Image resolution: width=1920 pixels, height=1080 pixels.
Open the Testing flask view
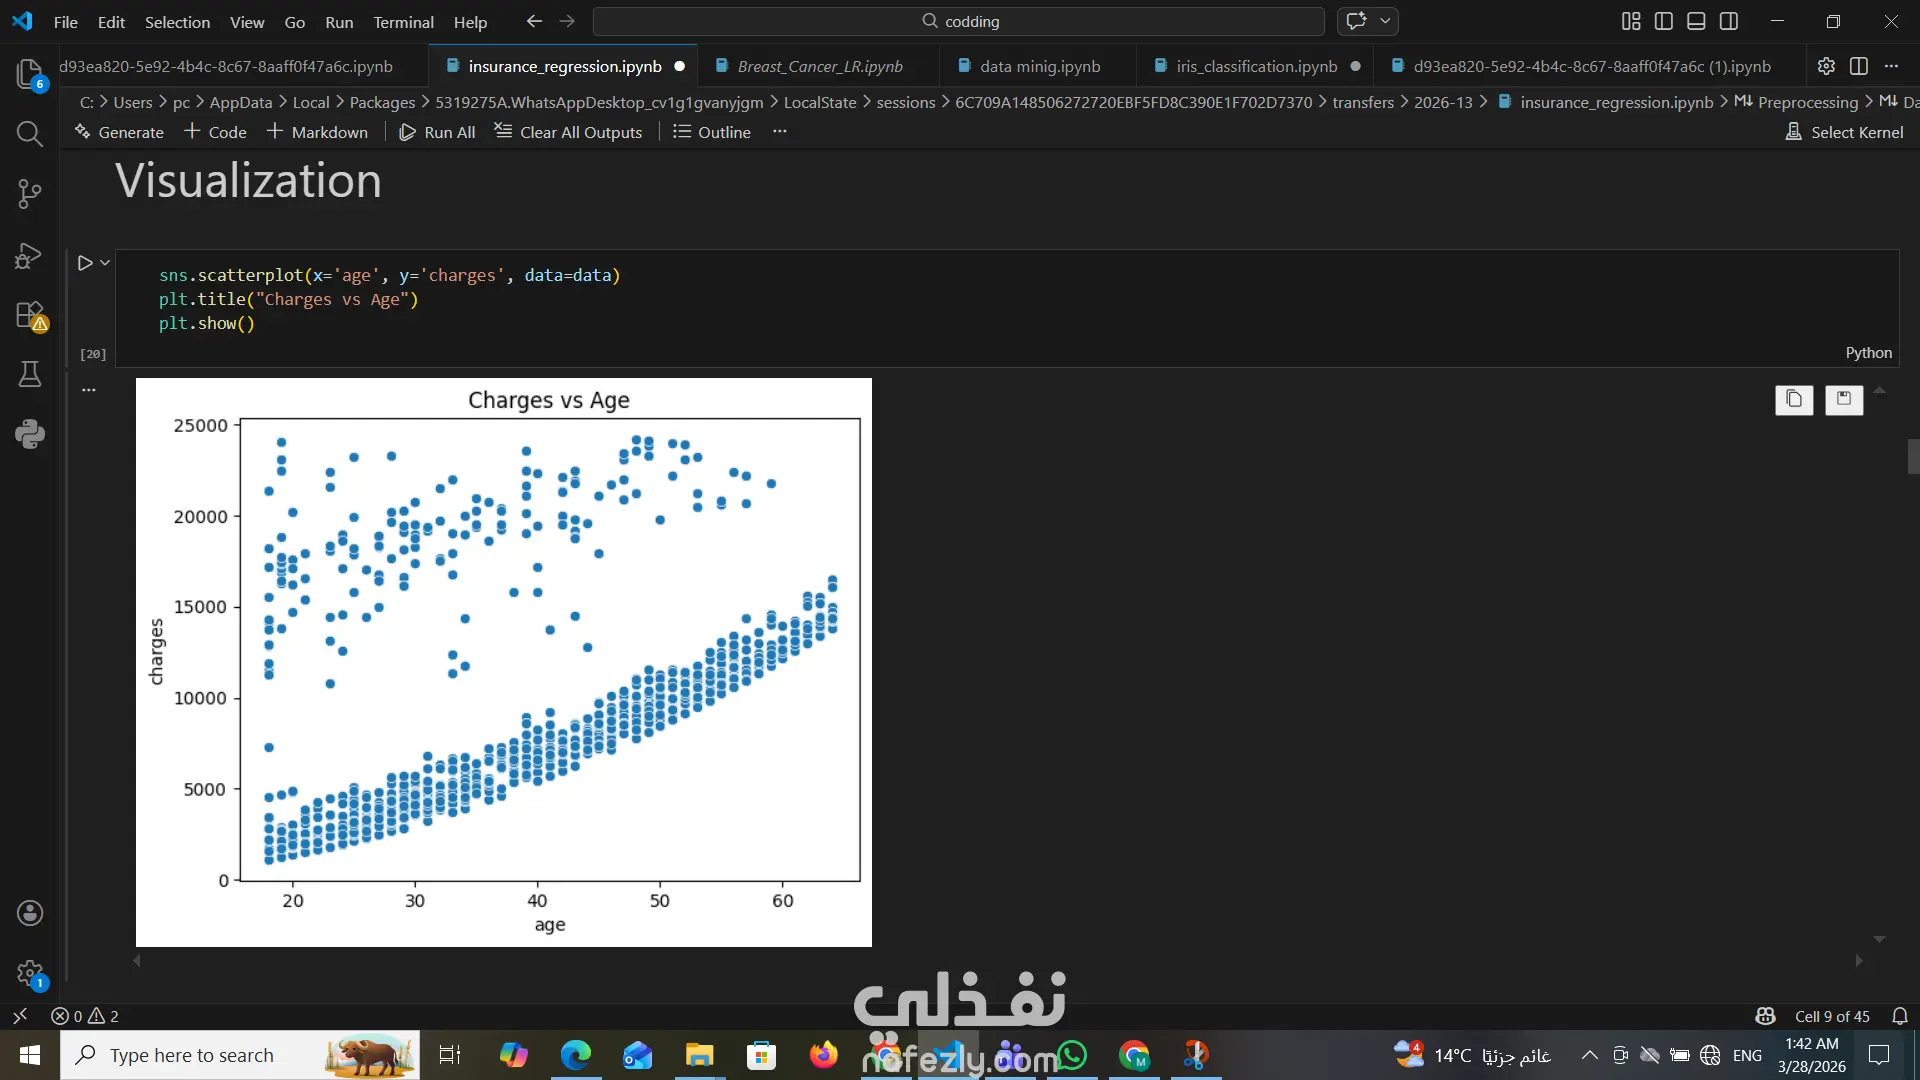coord(29,374)
